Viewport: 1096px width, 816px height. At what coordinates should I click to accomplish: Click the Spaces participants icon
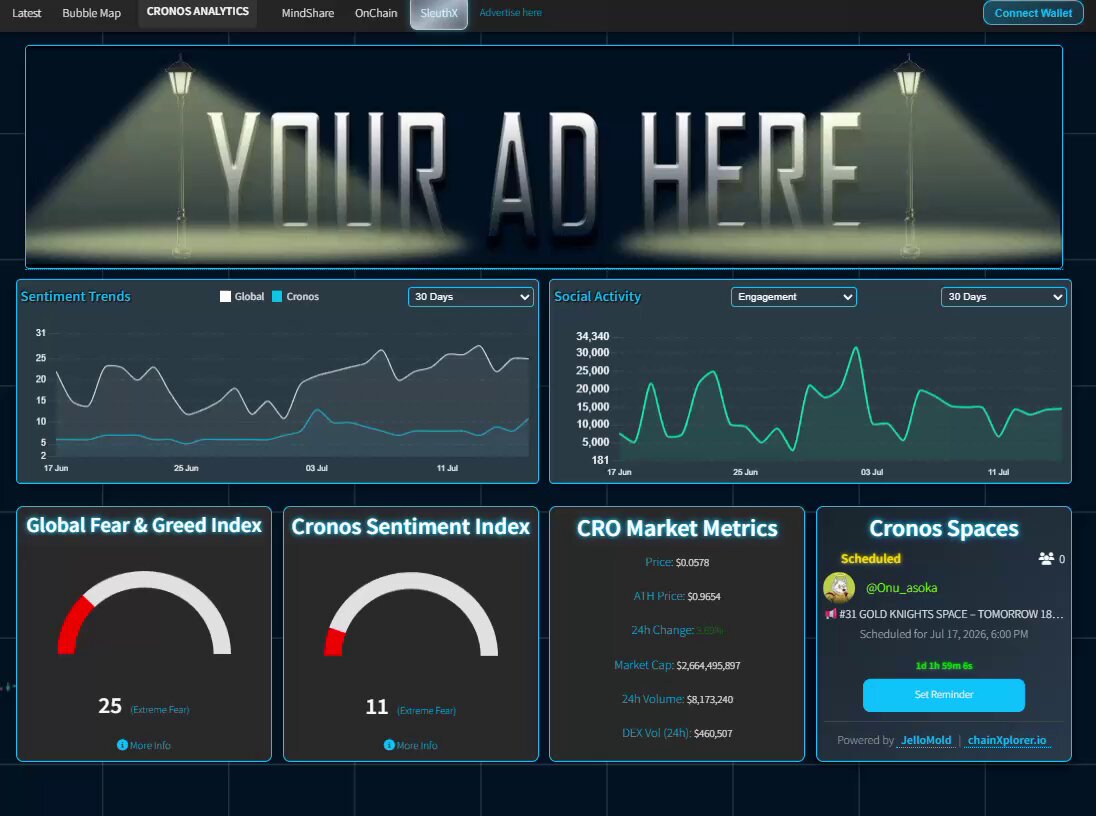tap(1046, 559)
